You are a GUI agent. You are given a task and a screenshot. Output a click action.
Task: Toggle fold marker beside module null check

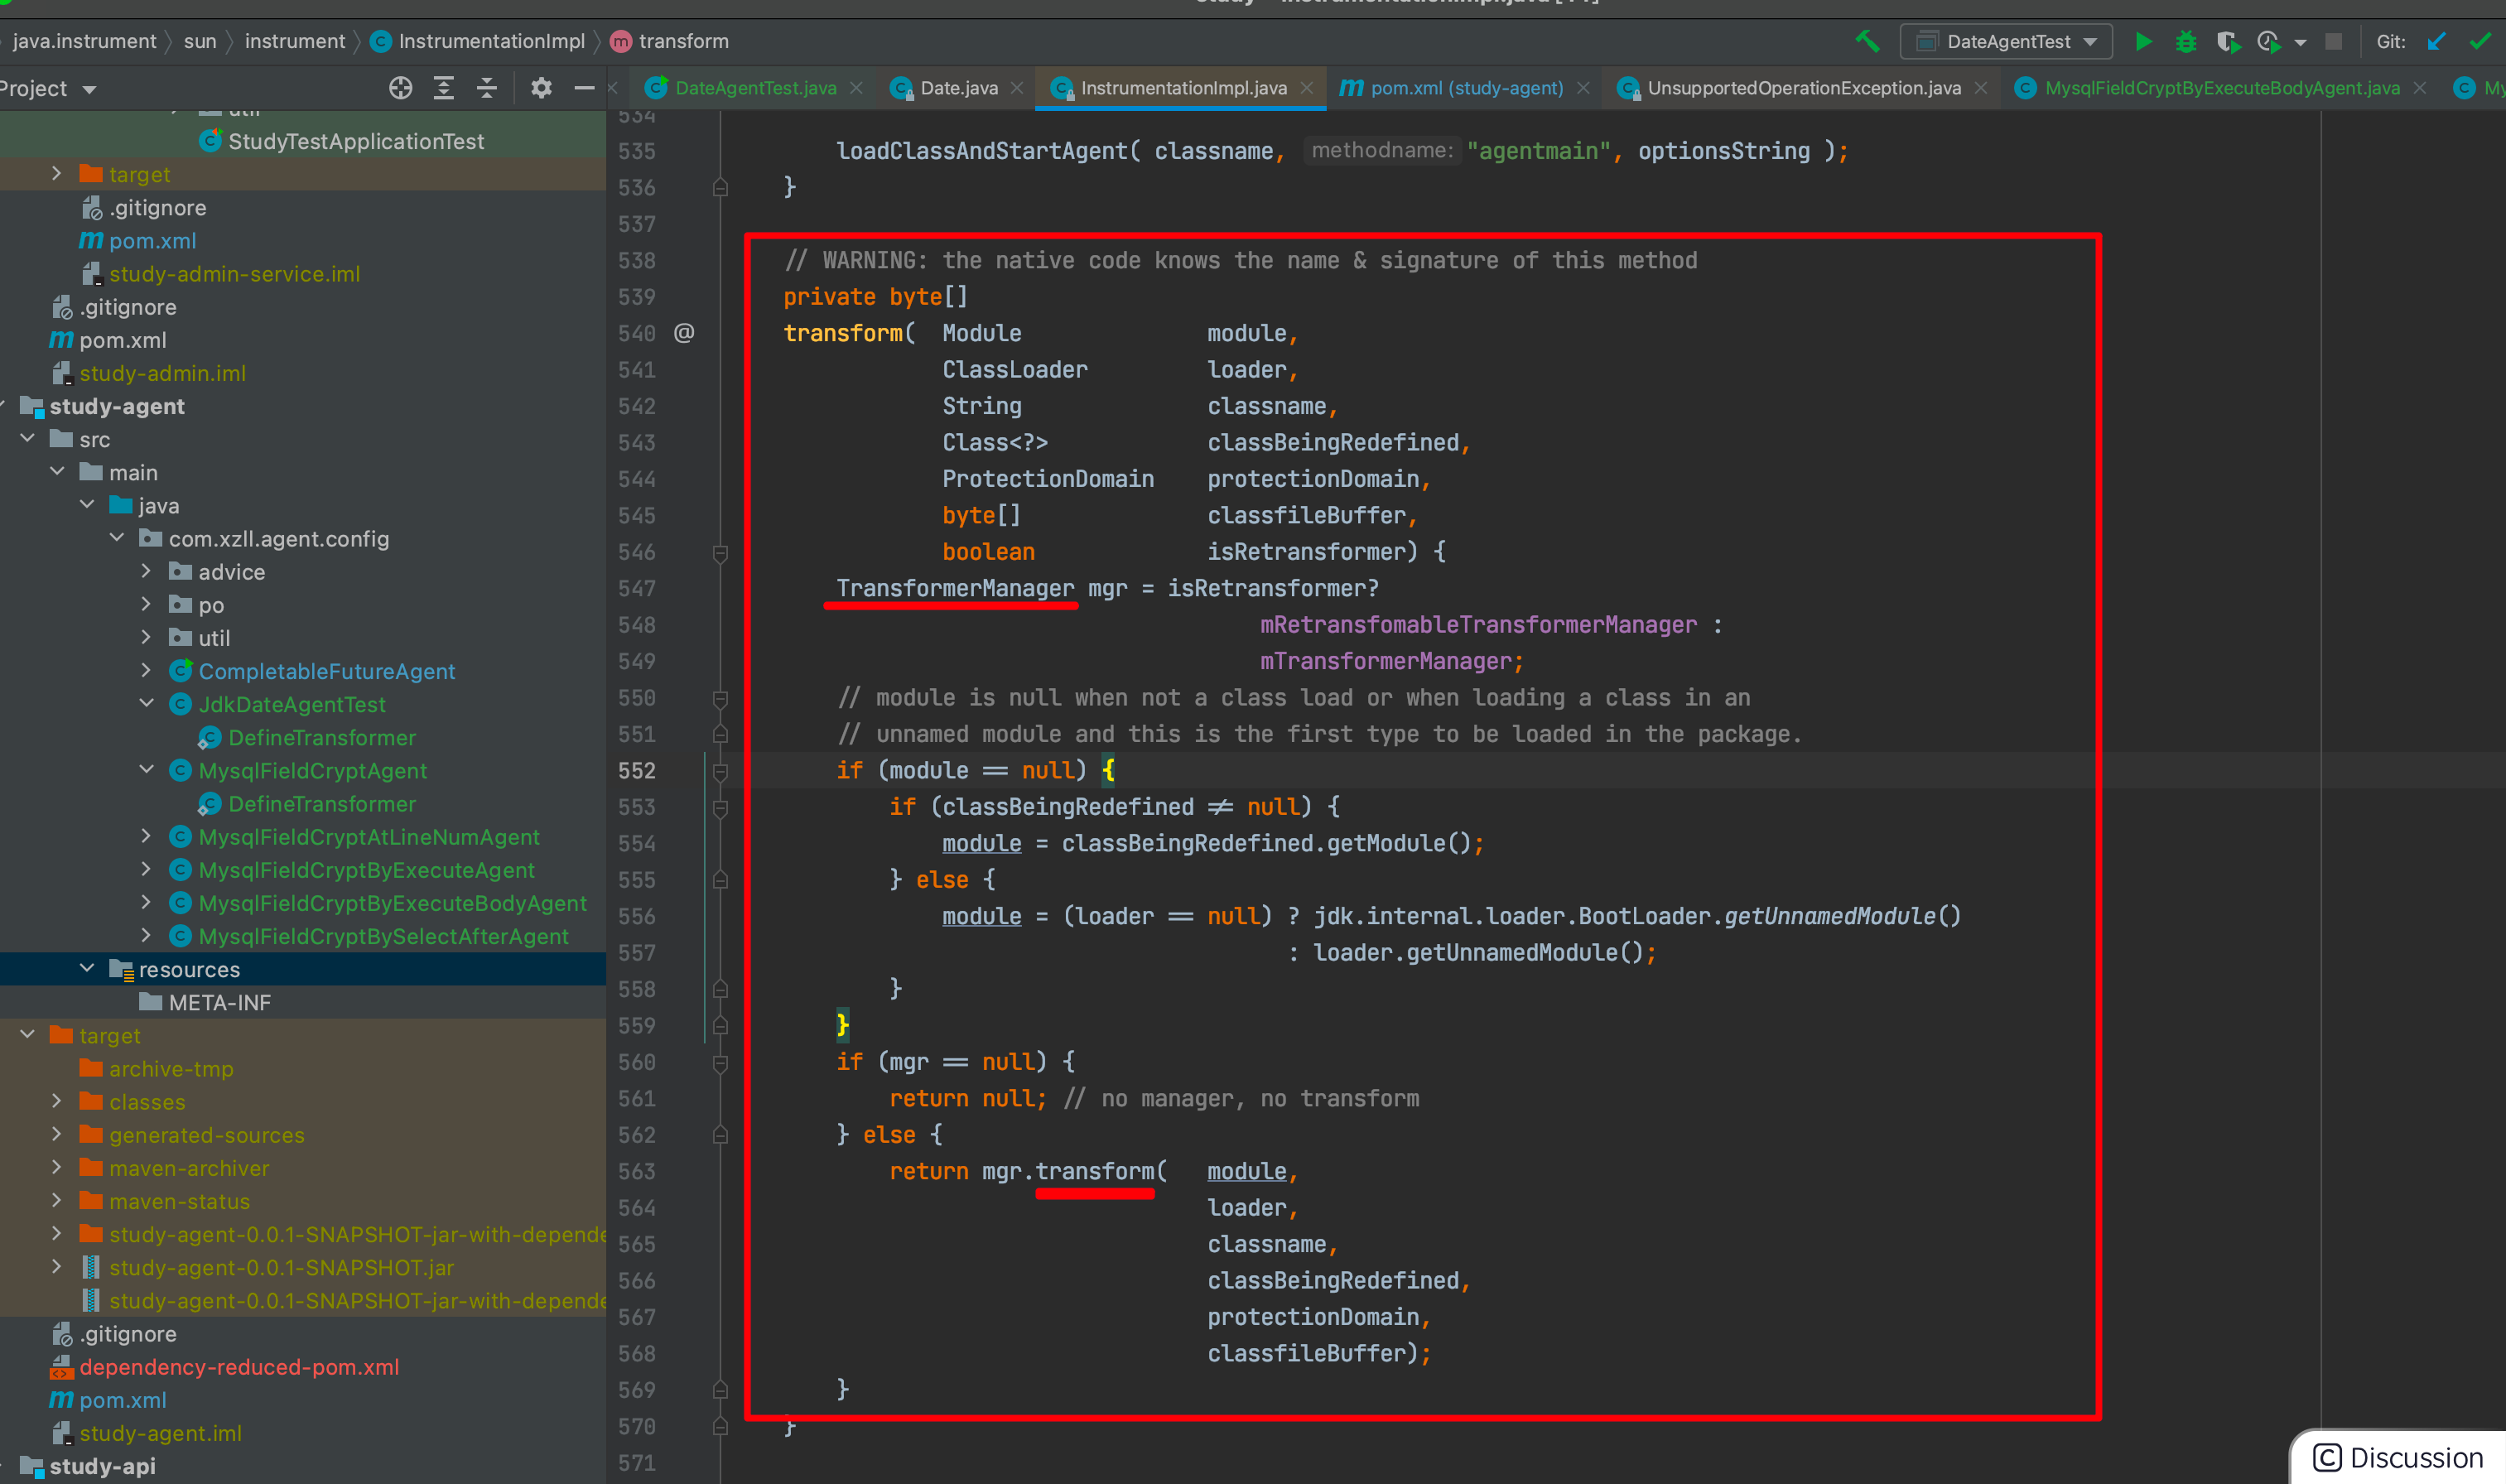click(x=720, y=771)
